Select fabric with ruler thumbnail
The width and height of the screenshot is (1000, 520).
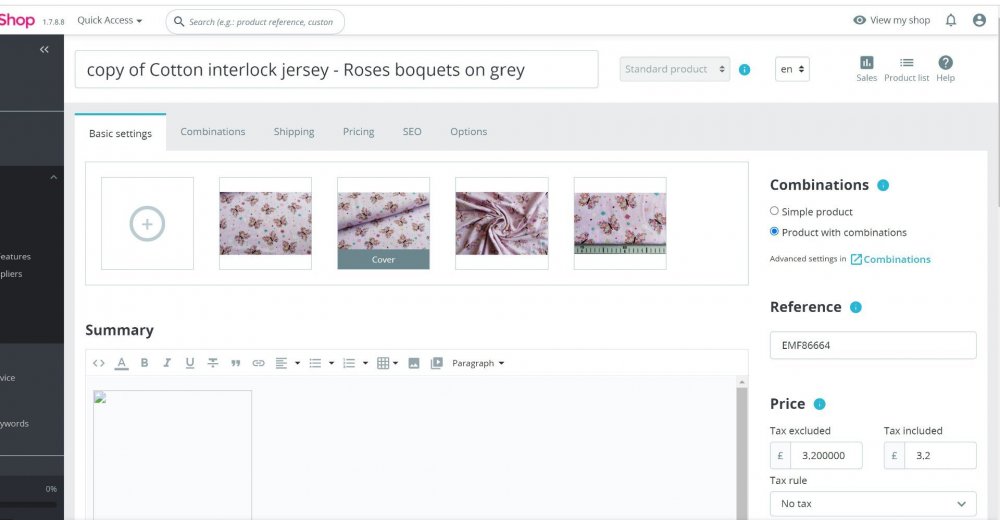(x=620, y=223)
